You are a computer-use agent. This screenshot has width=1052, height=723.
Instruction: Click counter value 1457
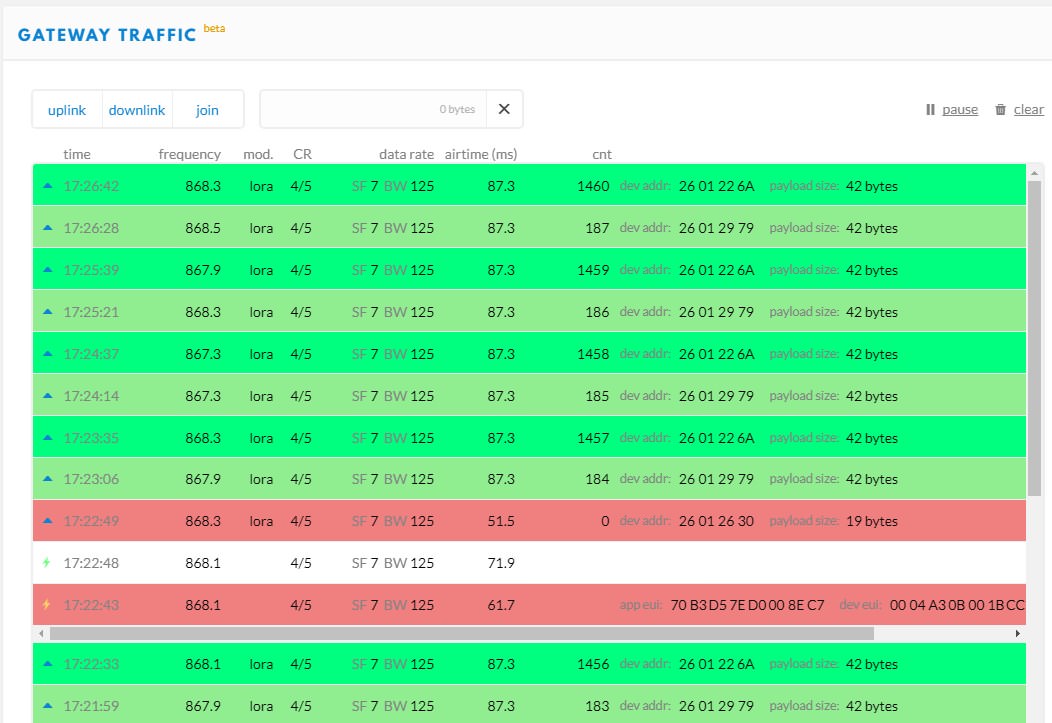point(593,437)
